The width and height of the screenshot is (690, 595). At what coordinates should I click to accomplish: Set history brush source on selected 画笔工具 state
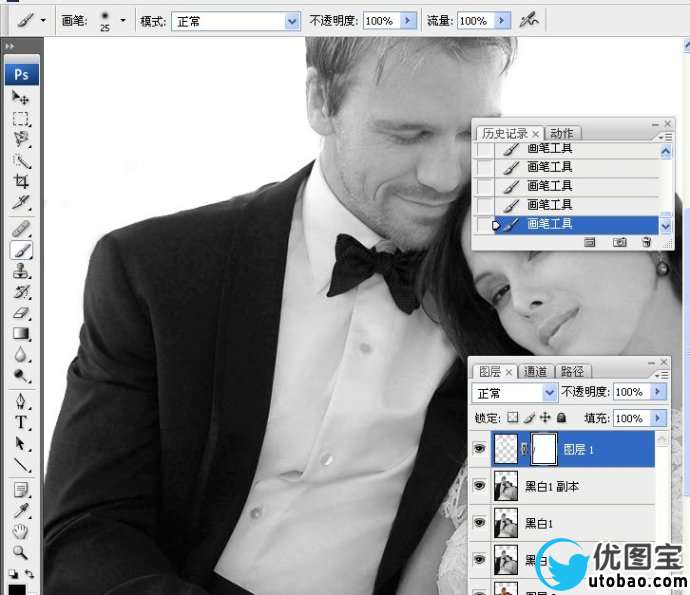click(486, 225)
